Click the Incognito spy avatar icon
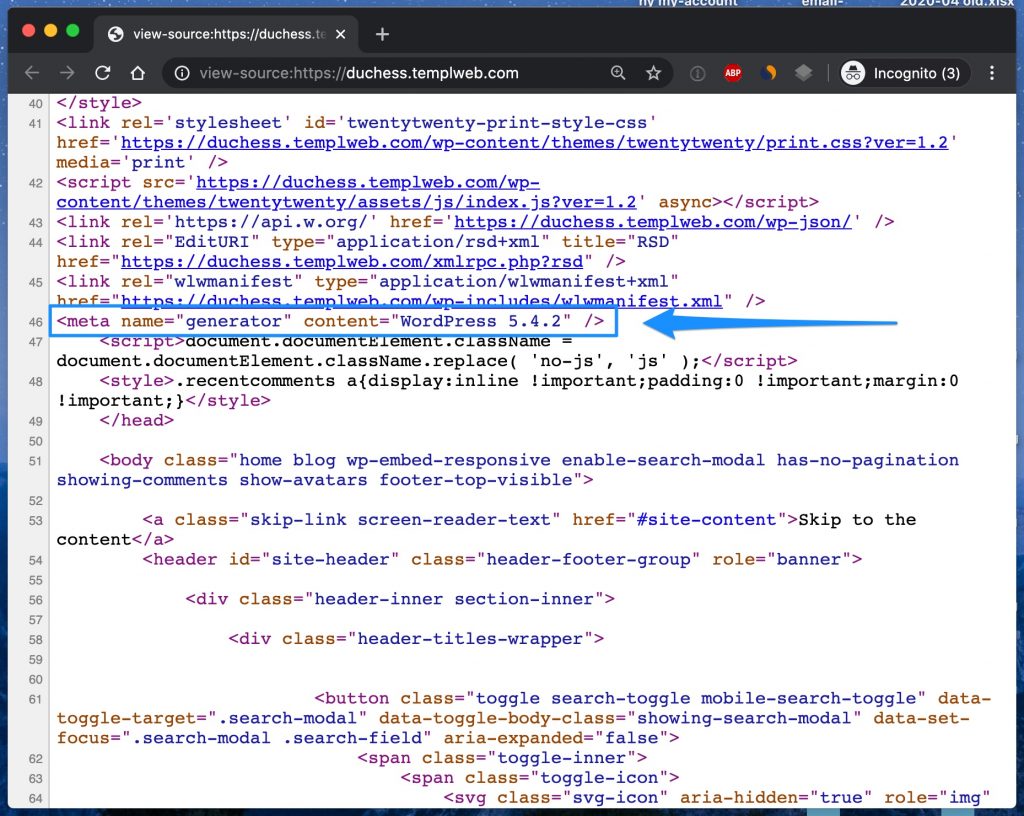The image size is (1024, 816). click(853, 72)
